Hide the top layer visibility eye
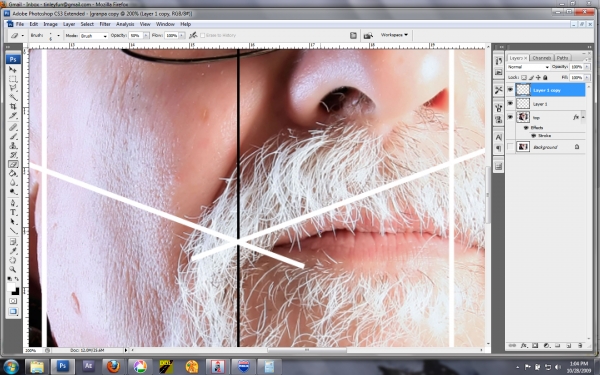Image resolution: width=600 pixels, height=375 pixels. click(510, 117)
